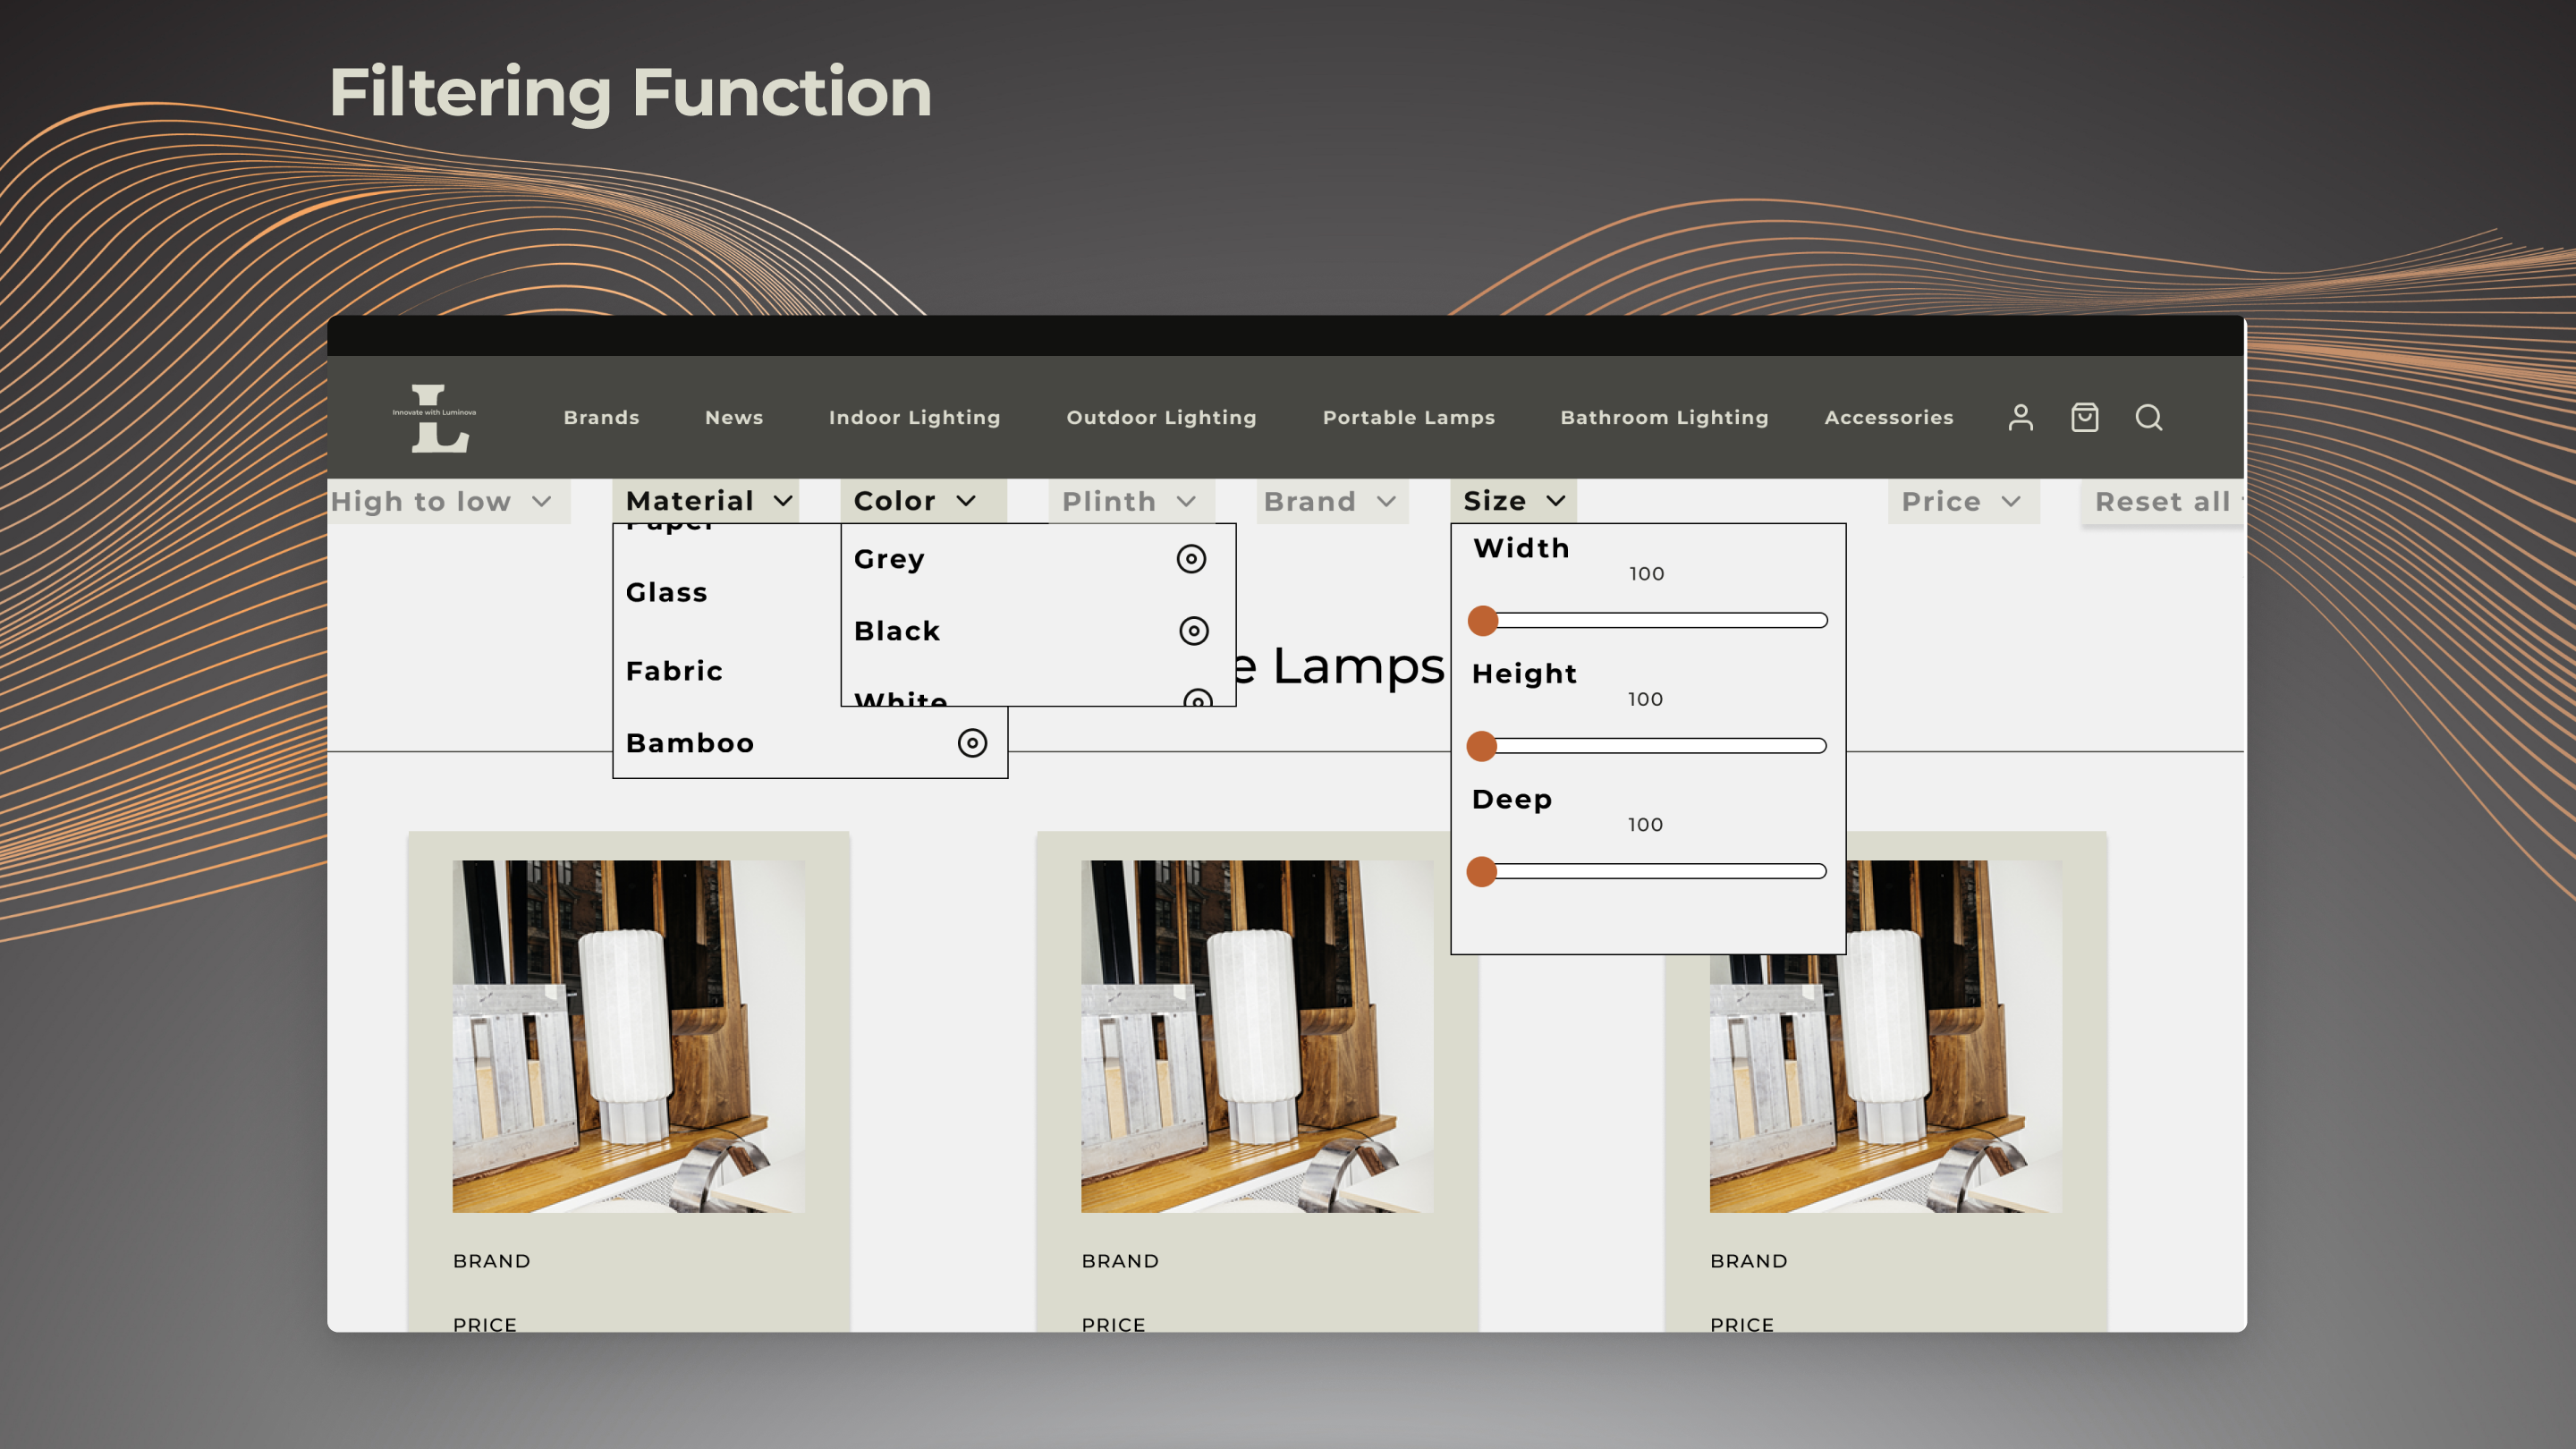Select the Black color radio button
This screenshot has width=2576, height=1449.
click(x=1193, y=631)
